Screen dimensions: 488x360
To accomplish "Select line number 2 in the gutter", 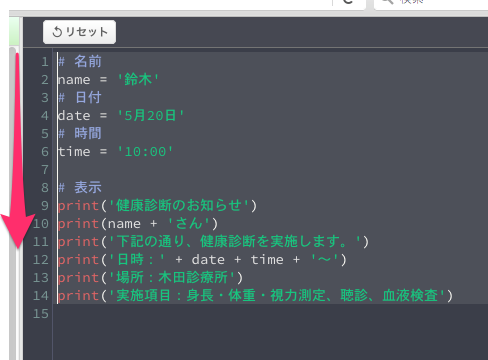I will [45, 80].
